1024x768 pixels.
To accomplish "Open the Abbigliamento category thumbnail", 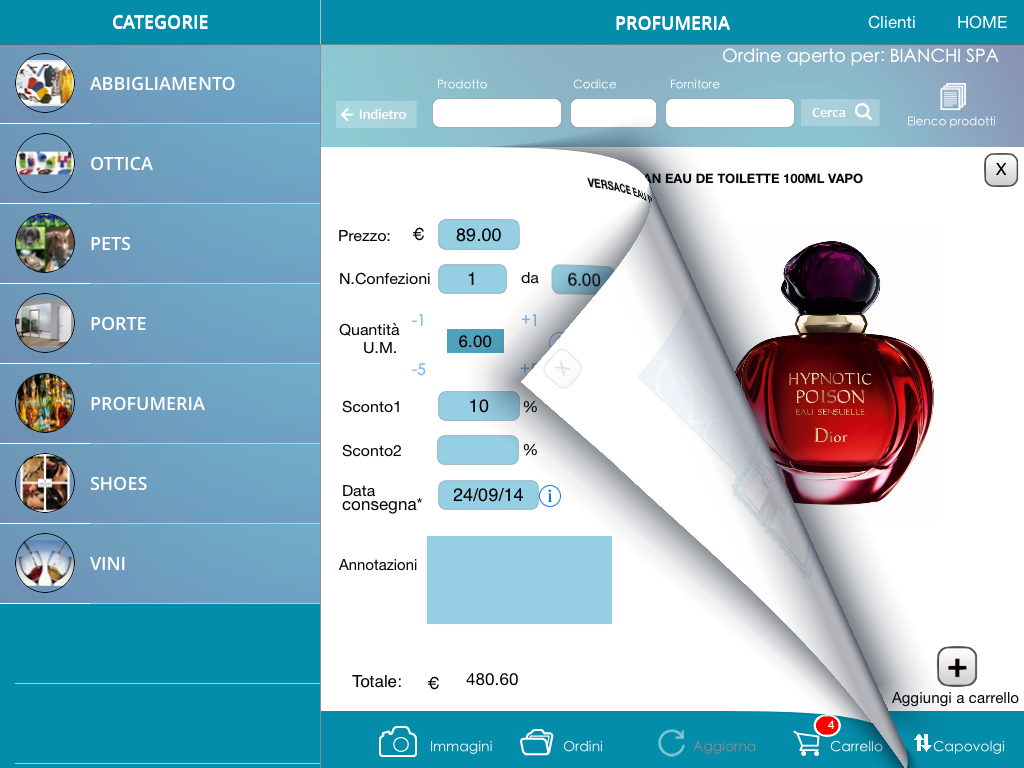I will tap(44, 83).
